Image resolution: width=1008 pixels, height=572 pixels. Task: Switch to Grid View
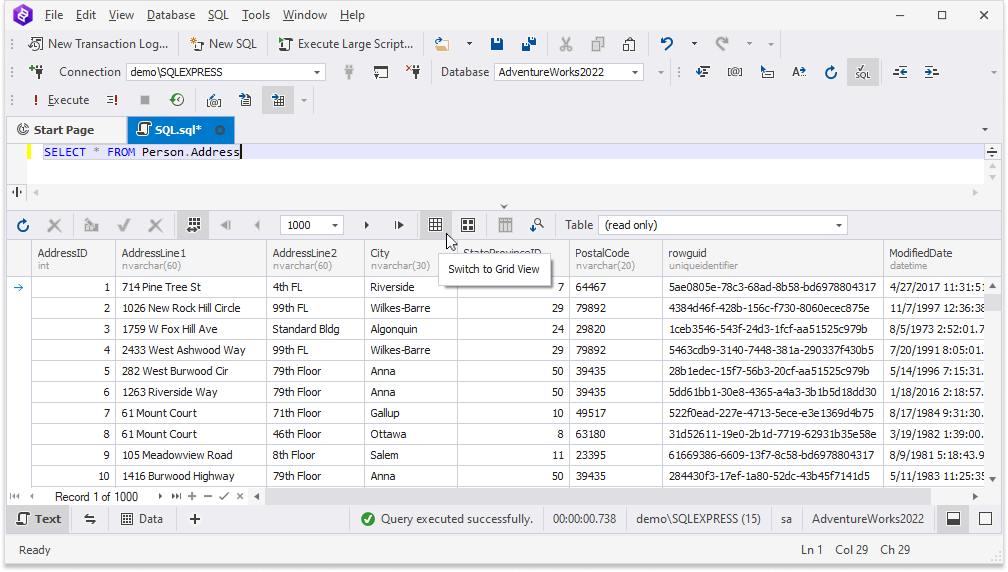click(435, 225)
